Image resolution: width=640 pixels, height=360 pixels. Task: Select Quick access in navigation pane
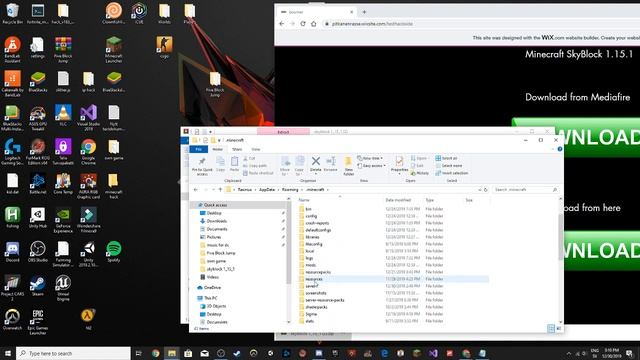click(x=215, y=205)
